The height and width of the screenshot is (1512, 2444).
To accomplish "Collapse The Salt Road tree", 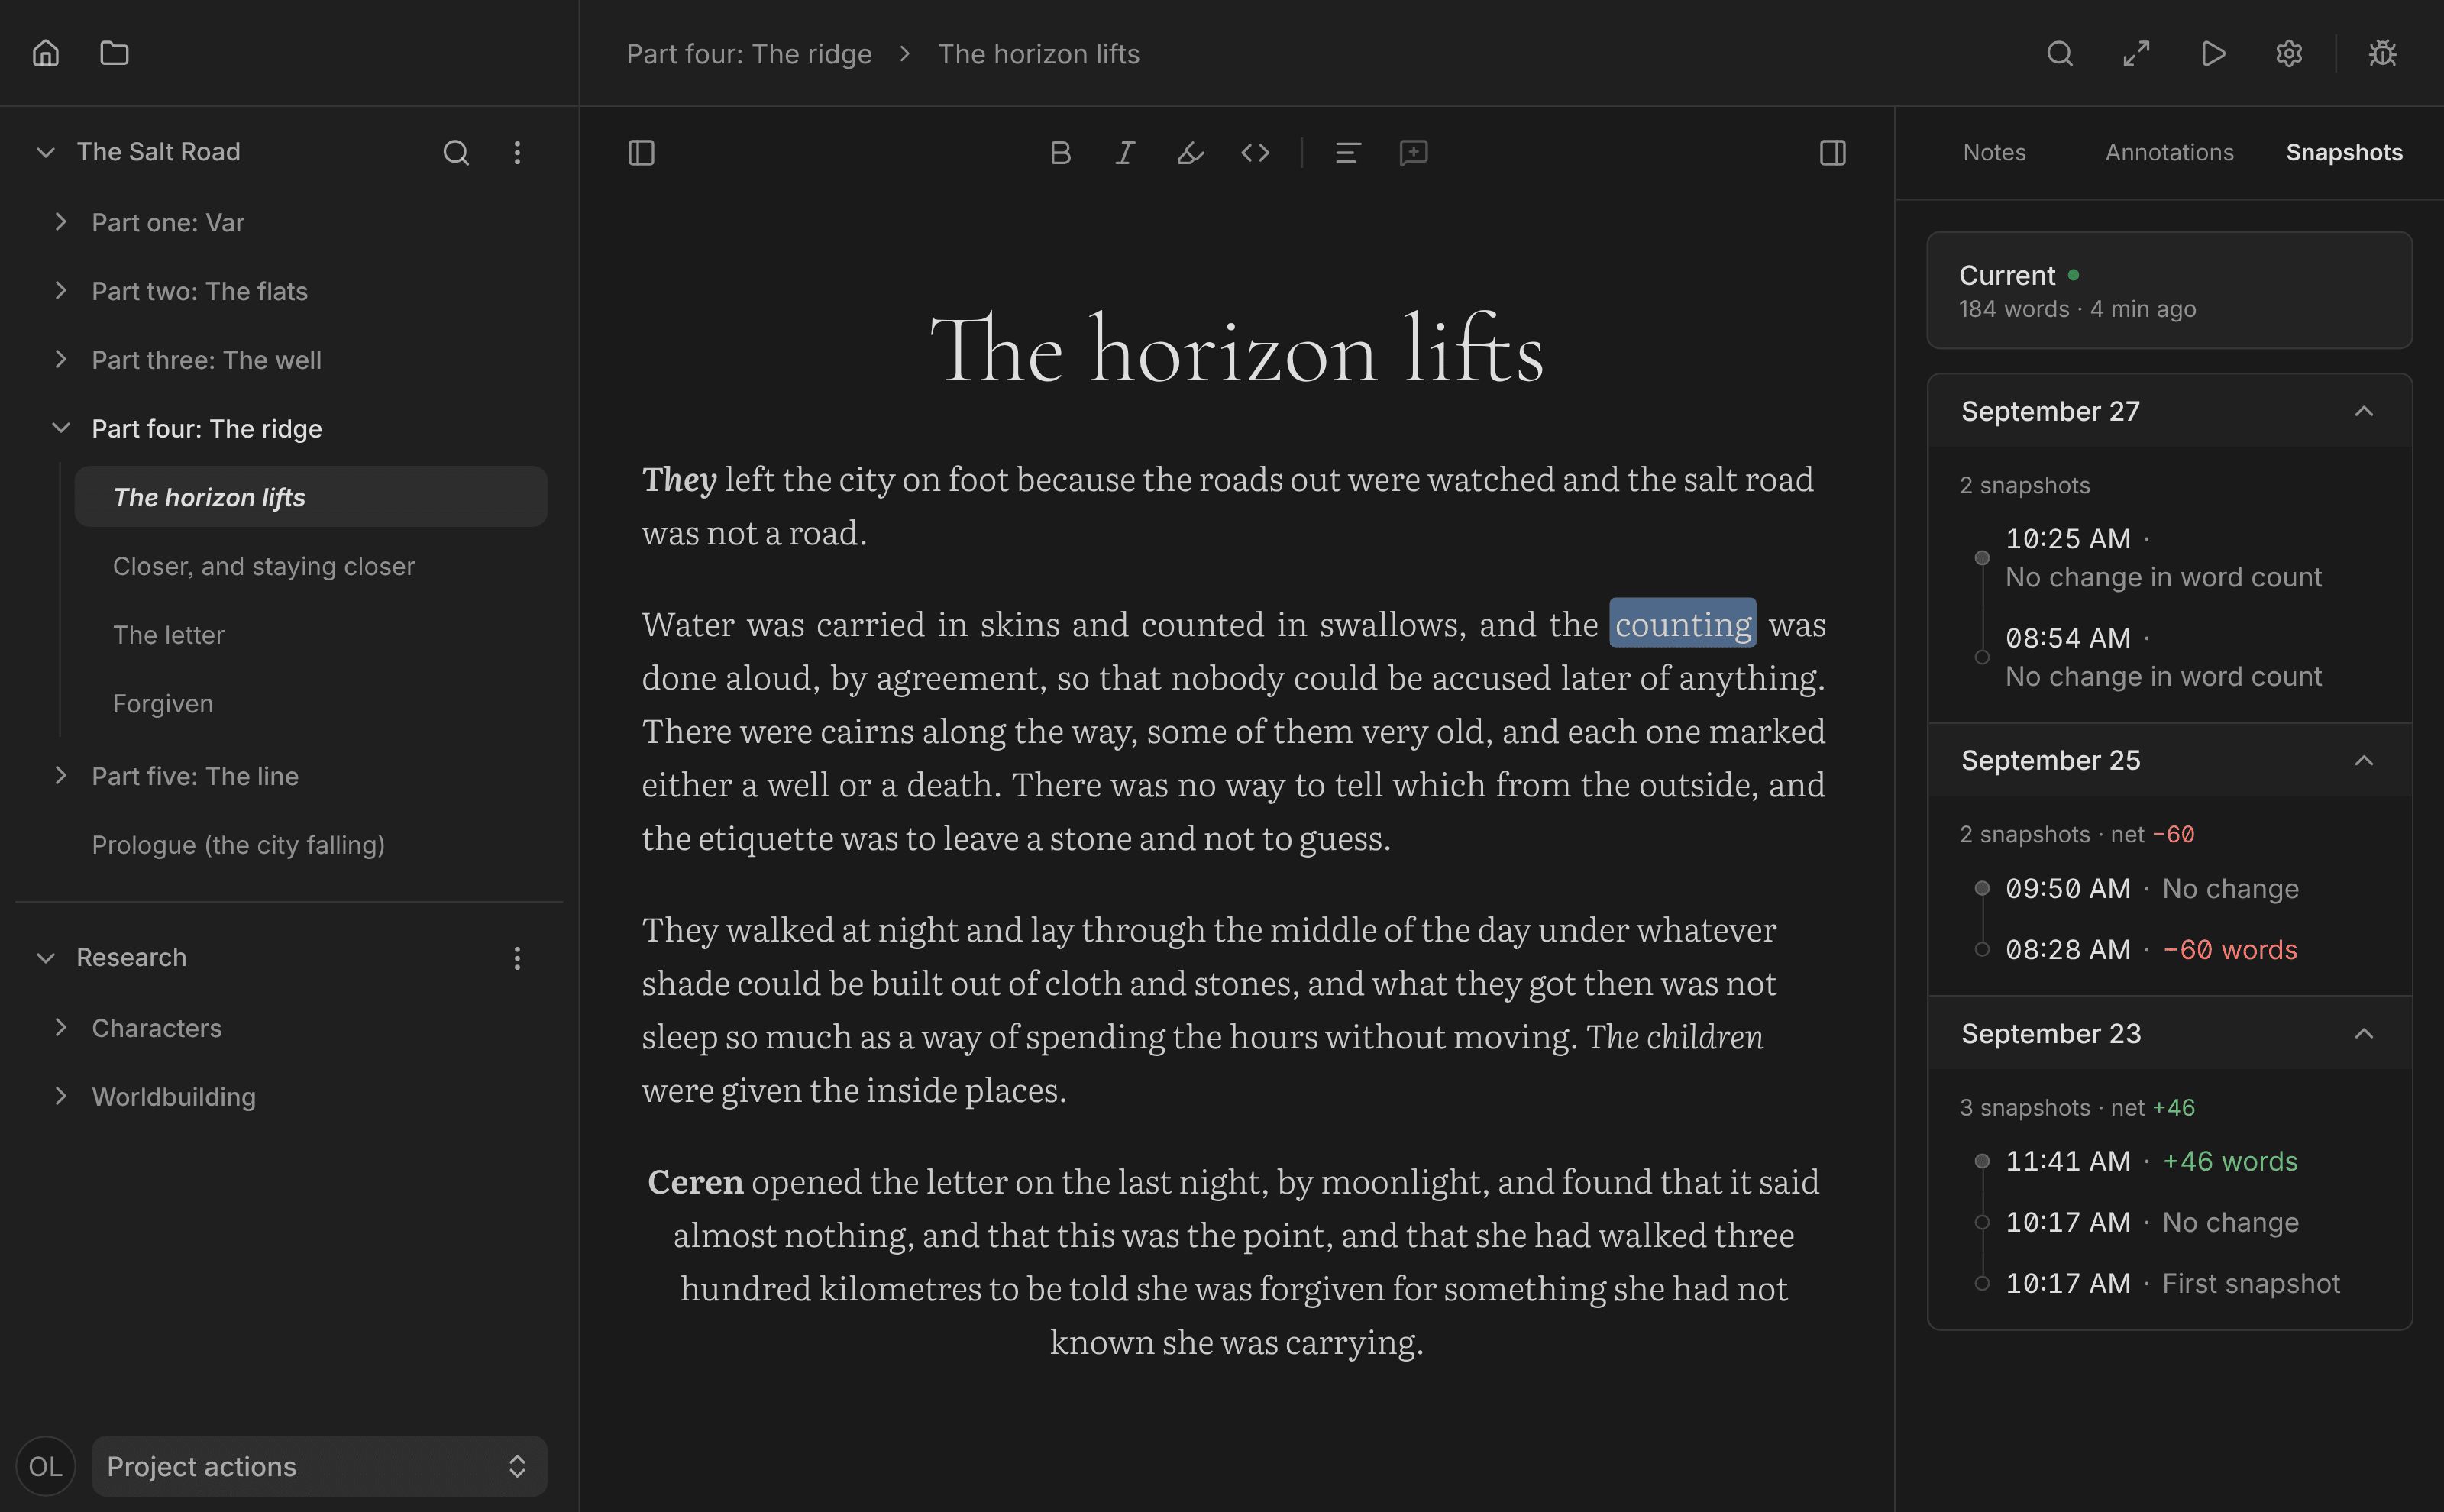I will pos(45,152).
